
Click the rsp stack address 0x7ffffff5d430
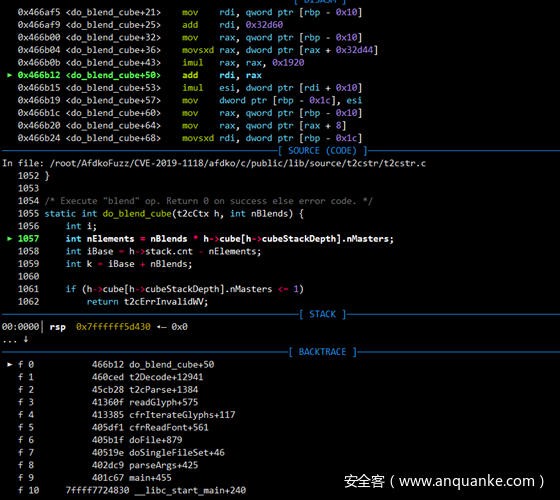[x=113, y=327]
